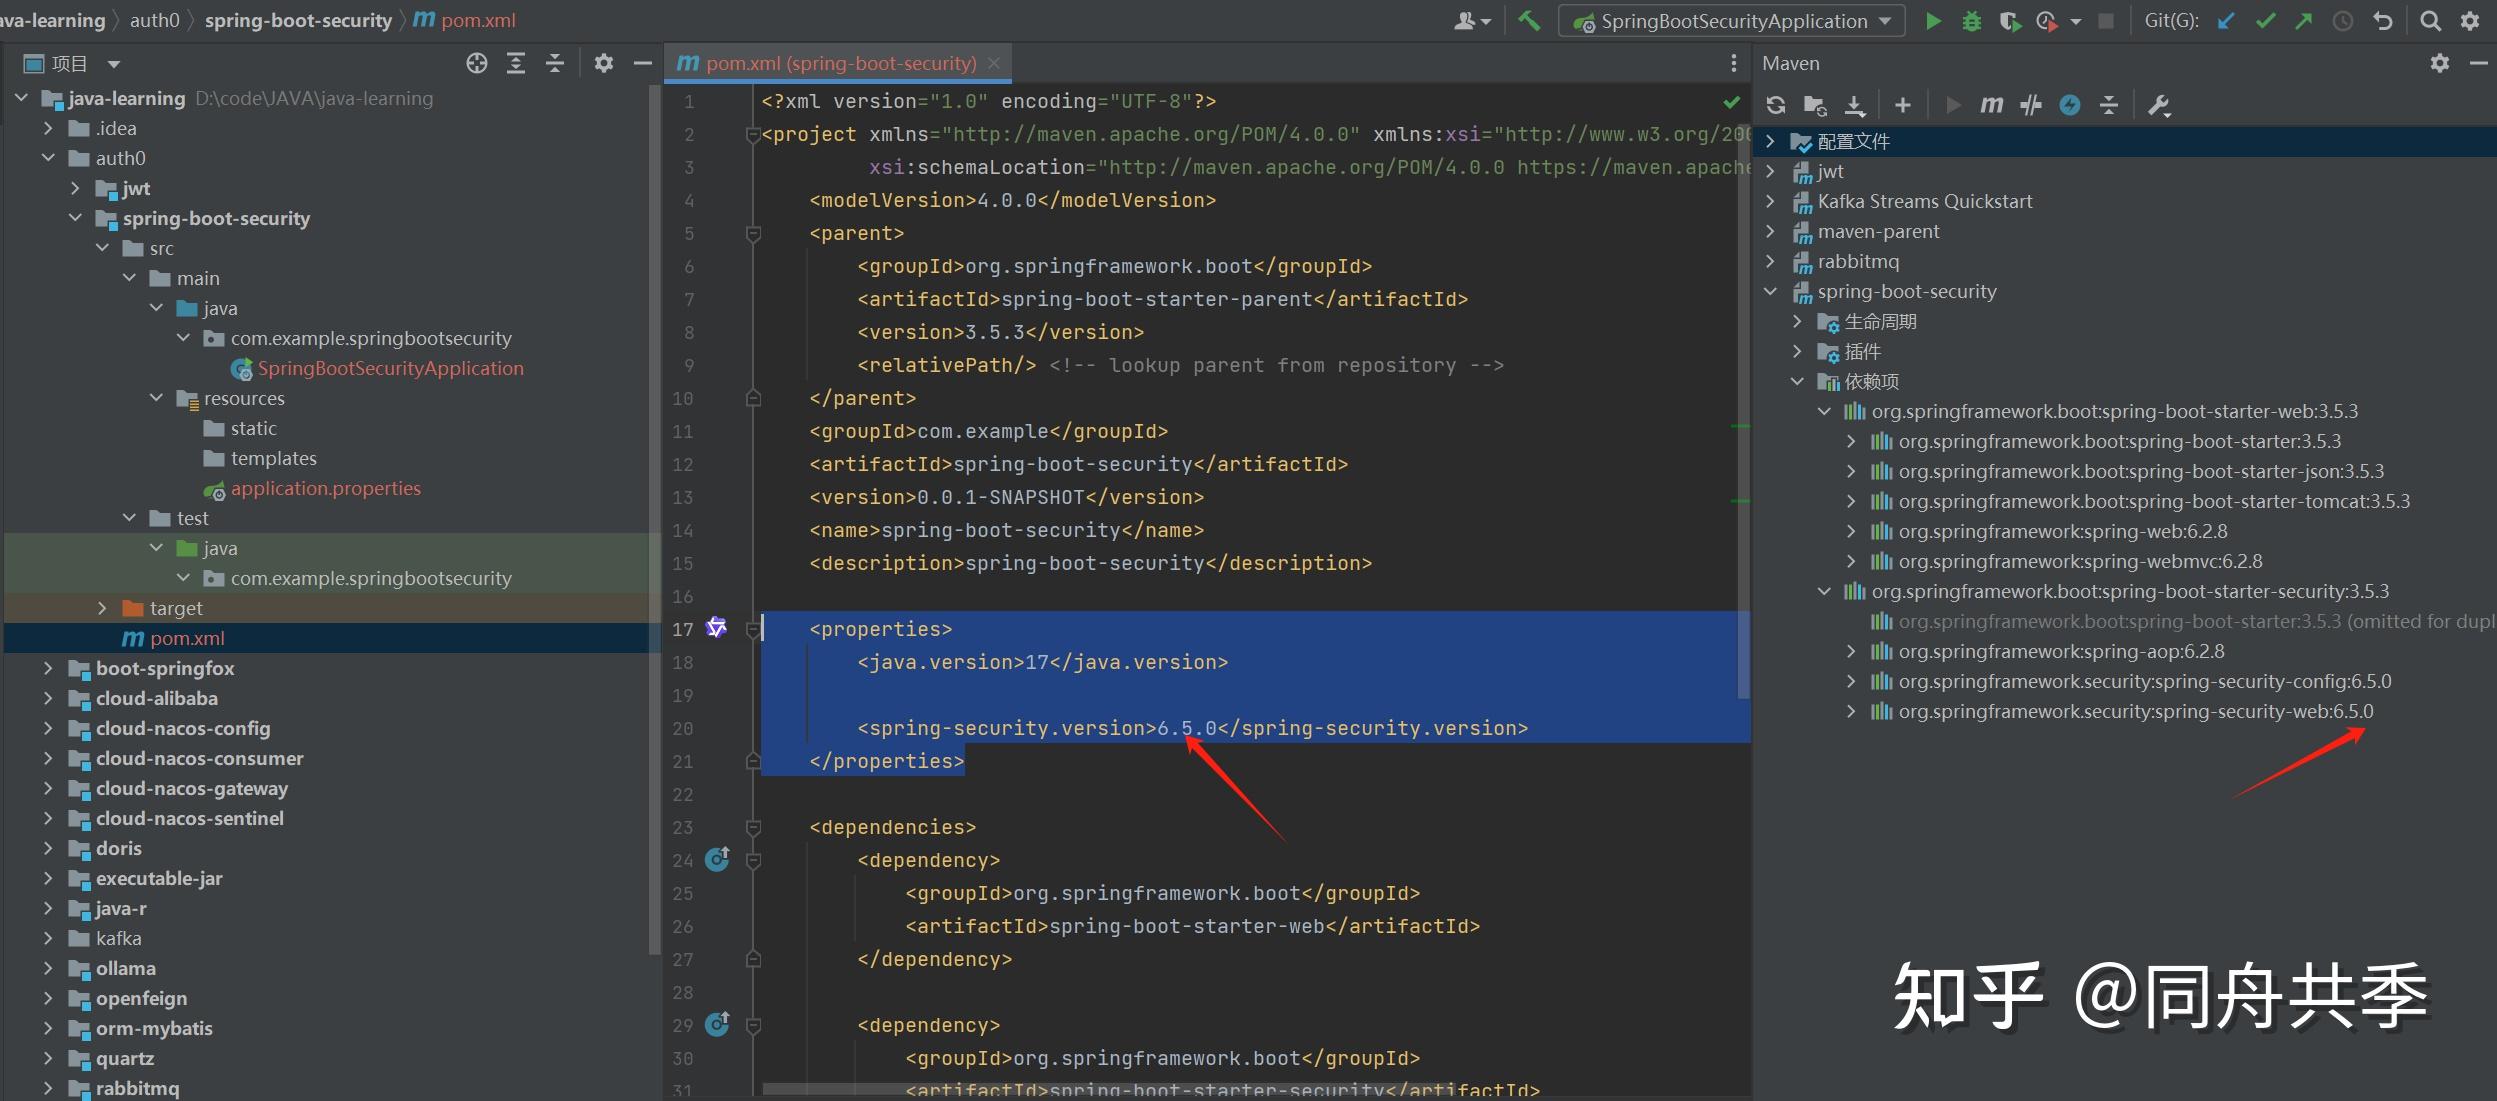Run SpringBootSecurityApplication with green play button
2497x1101 pixels.
[1933, 21]
